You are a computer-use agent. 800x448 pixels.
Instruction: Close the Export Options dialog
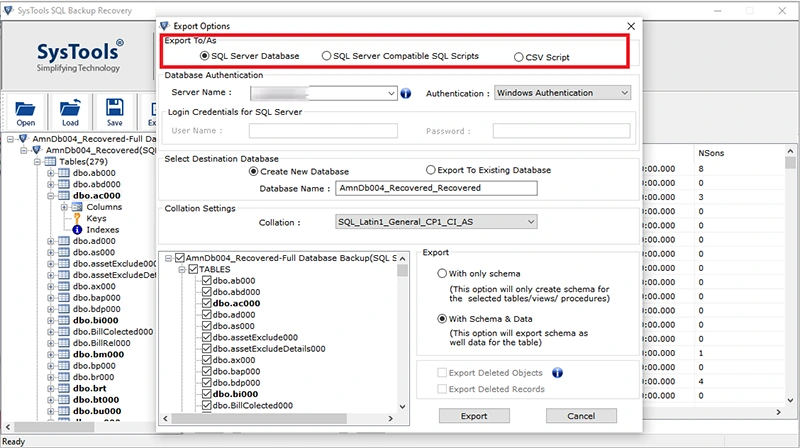click(x=631, y=26)
